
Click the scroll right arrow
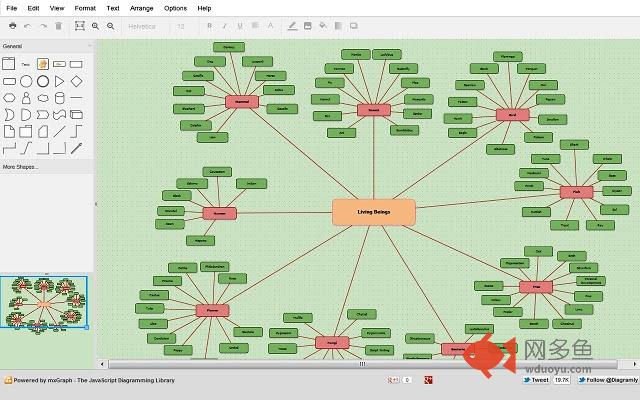point(635,364)
